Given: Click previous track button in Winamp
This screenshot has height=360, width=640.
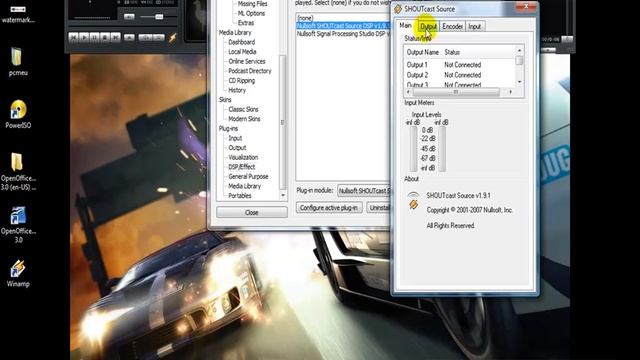Looking at the screenshot, I should point(73,38).
